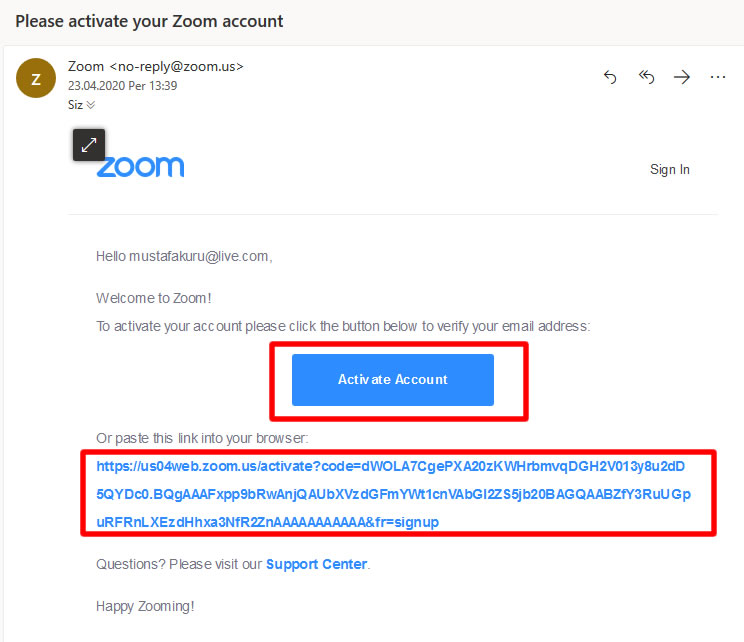
Task: Open the Support Center link
Action: pos(316,564)
